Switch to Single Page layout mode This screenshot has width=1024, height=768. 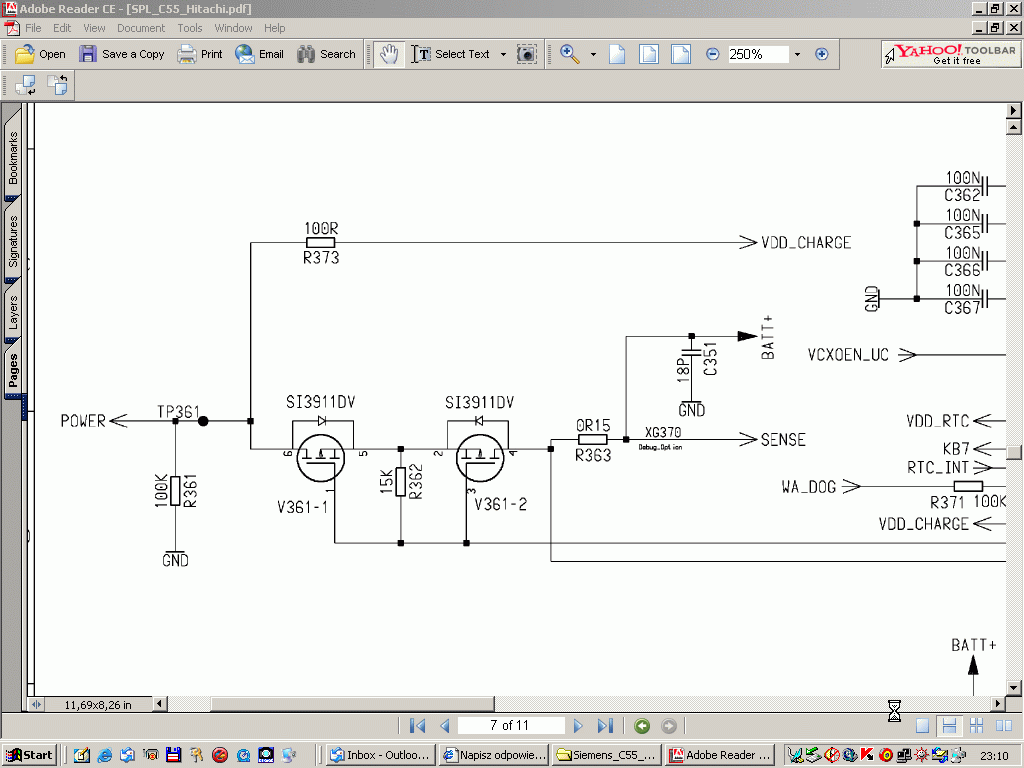(x=922, y=725)
